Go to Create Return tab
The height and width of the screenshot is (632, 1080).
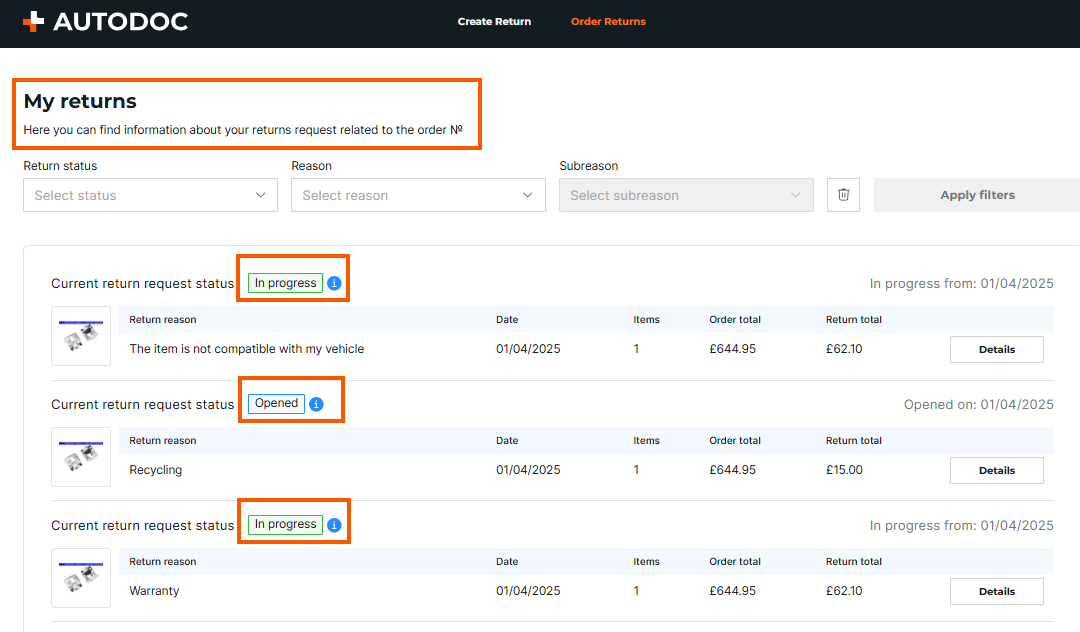click(x=494, y=21)
